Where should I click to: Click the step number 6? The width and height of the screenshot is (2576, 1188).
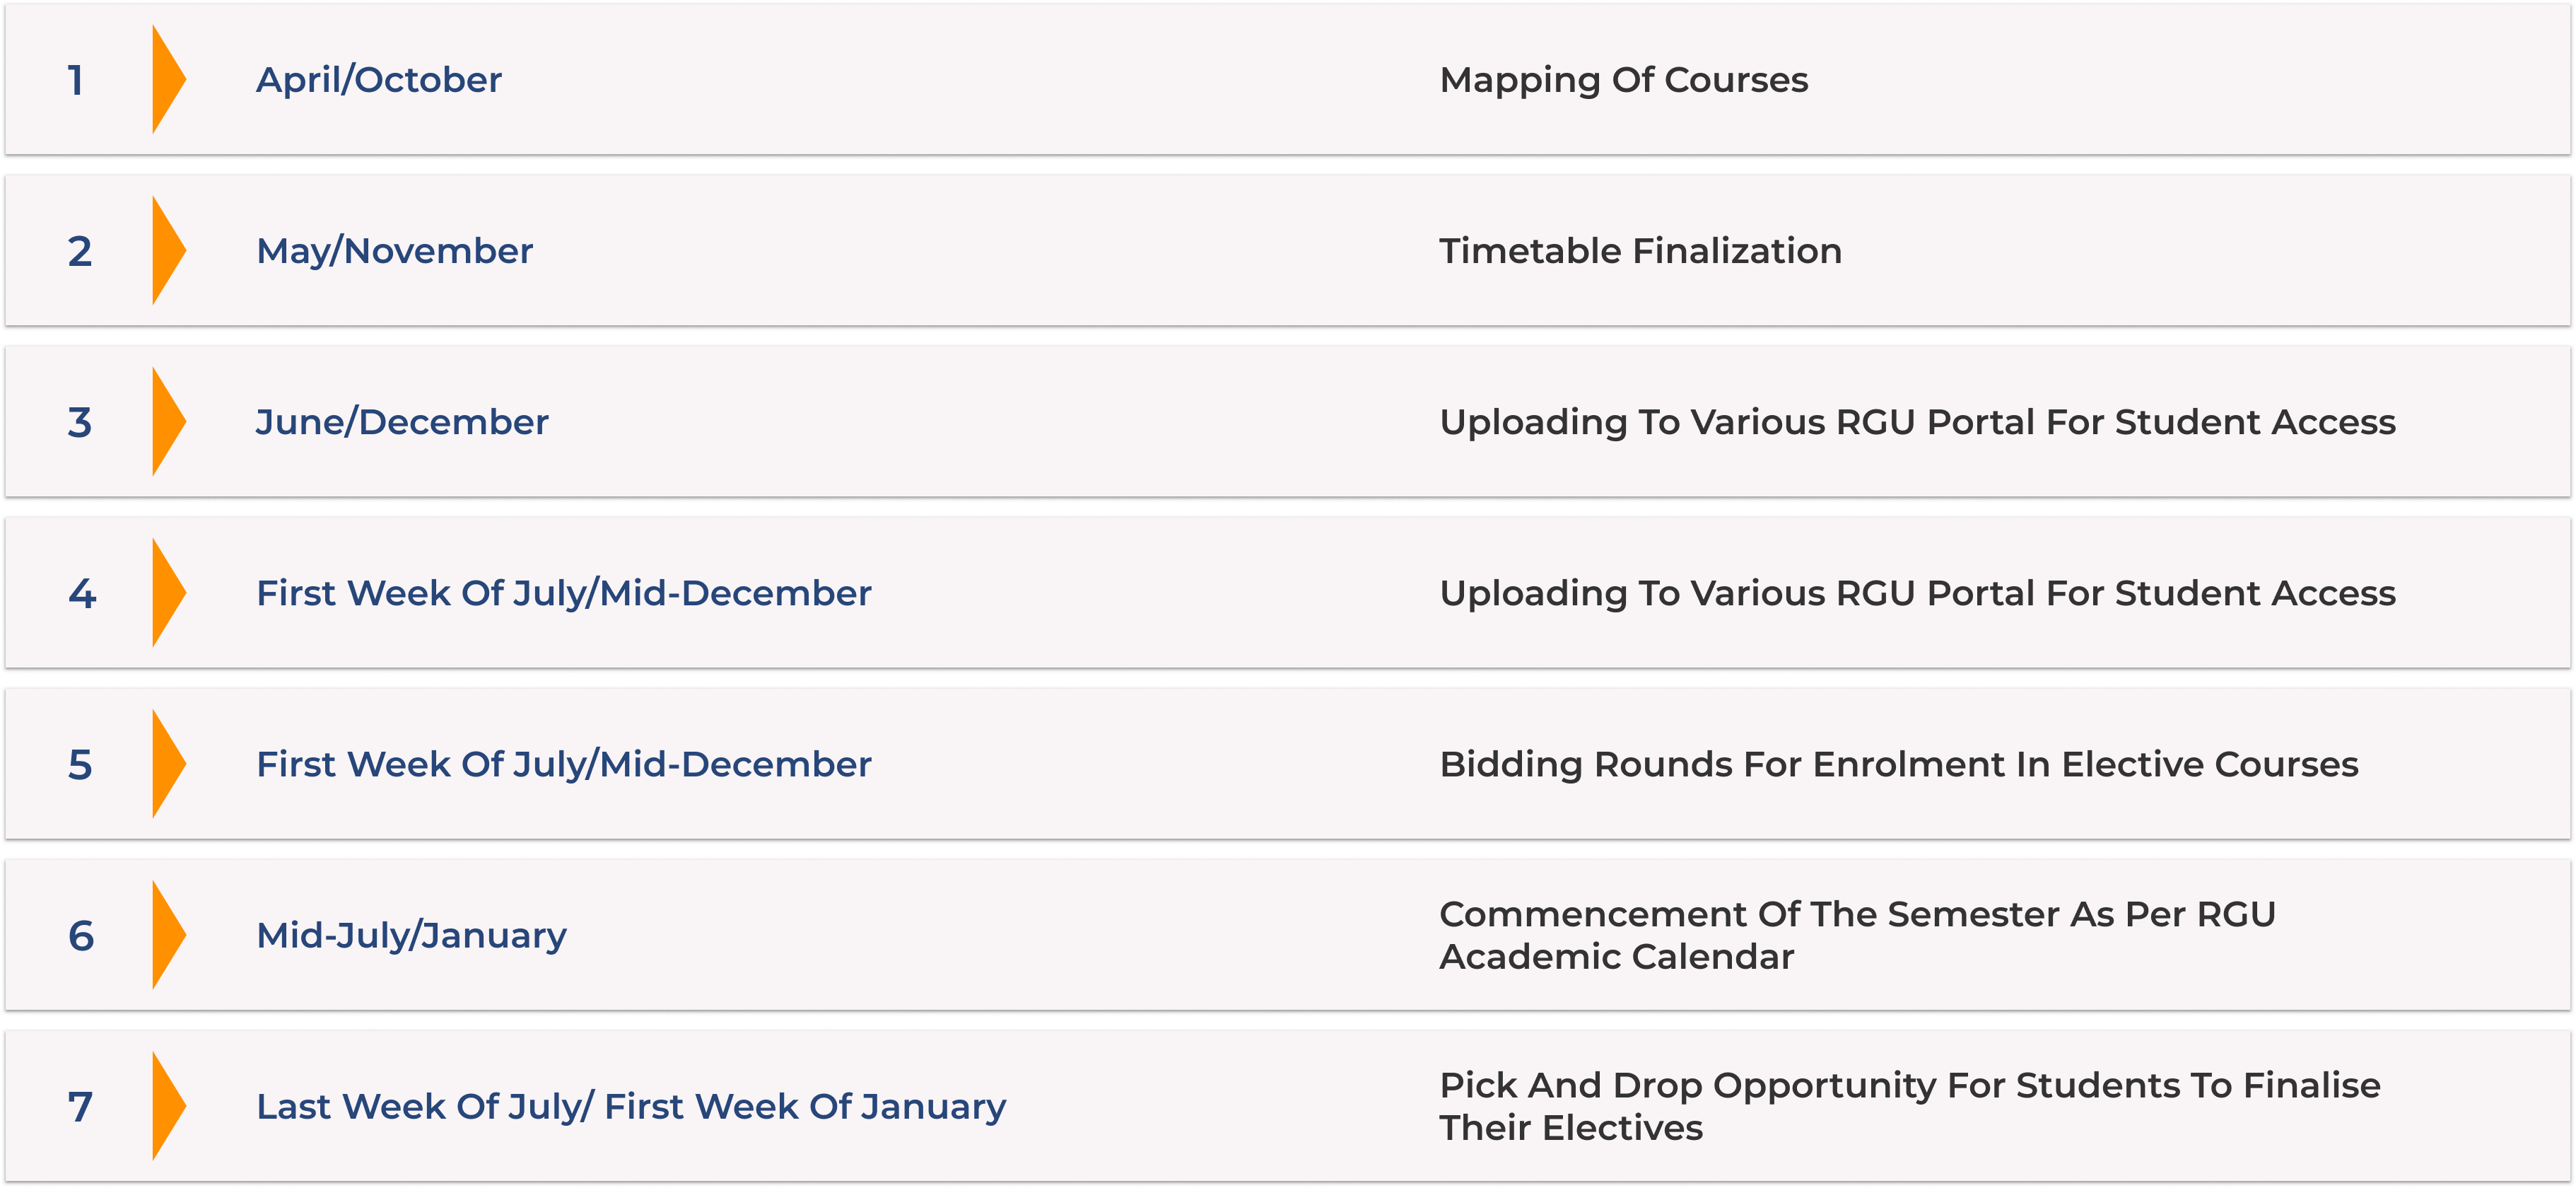pyautogui.click(x=81, y=936)
